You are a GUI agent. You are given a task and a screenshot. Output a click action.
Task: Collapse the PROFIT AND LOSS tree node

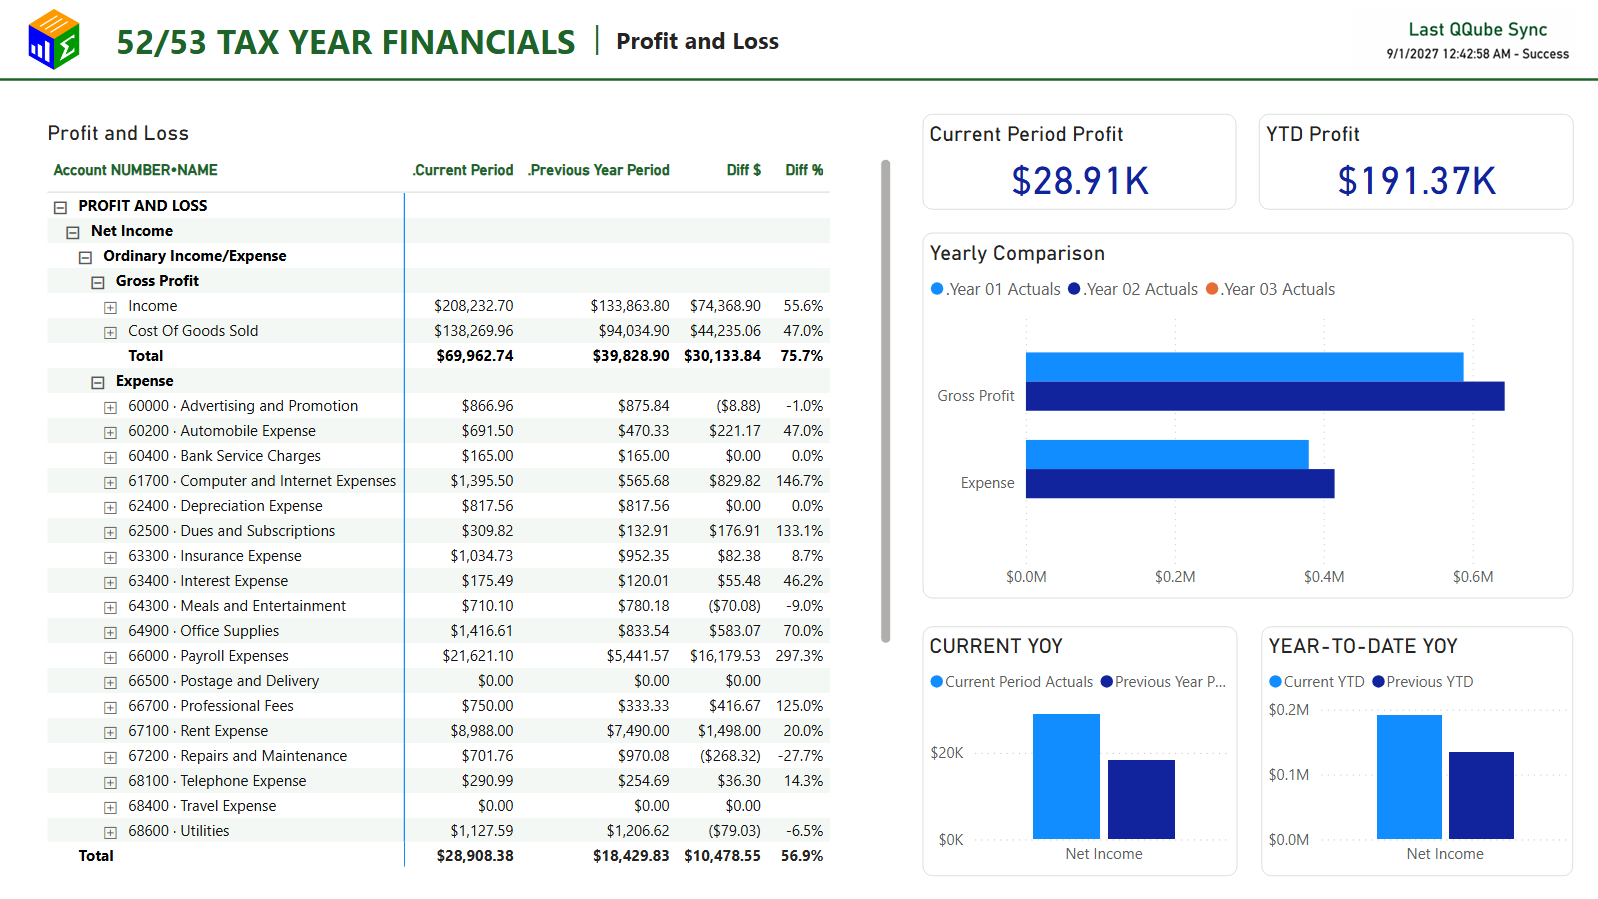point(60,207)
